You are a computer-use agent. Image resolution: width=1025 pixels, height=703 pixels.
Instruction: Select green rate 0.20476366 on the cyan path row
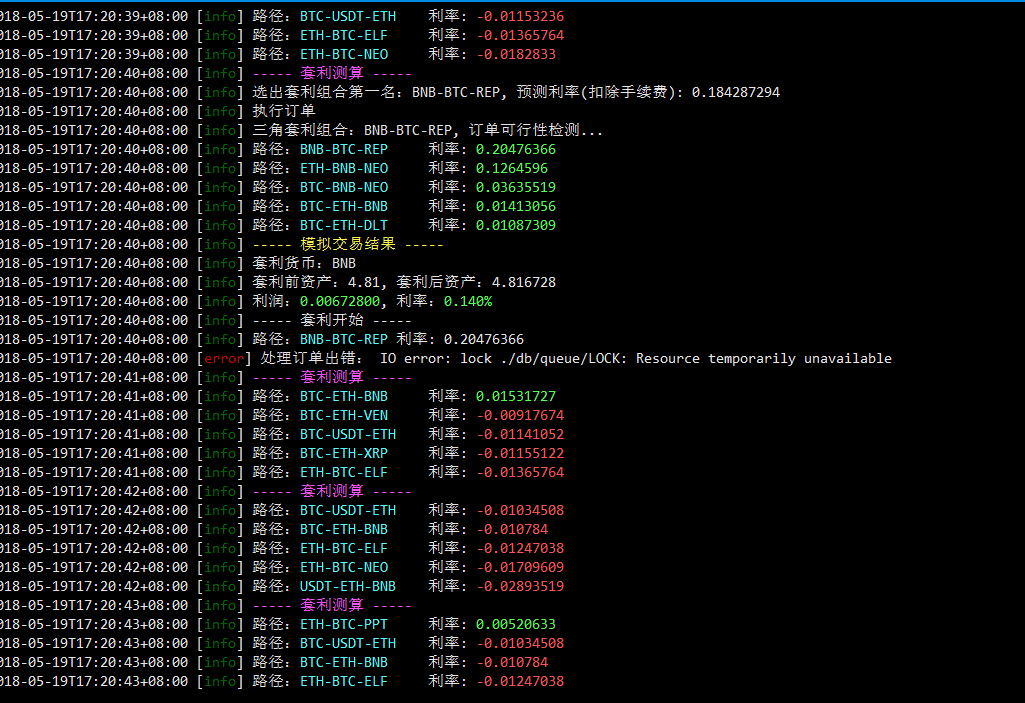pyautogui.click(x=516, y=149)
